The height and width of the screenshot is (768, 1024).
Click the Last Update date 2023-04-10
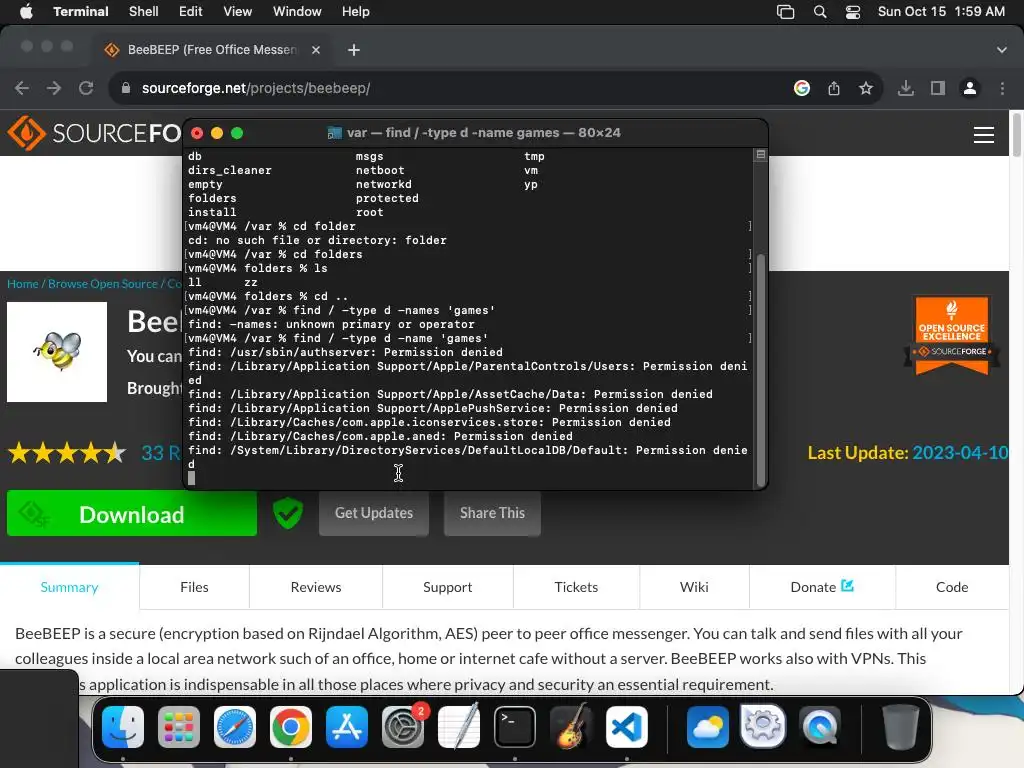pos(959,453)
